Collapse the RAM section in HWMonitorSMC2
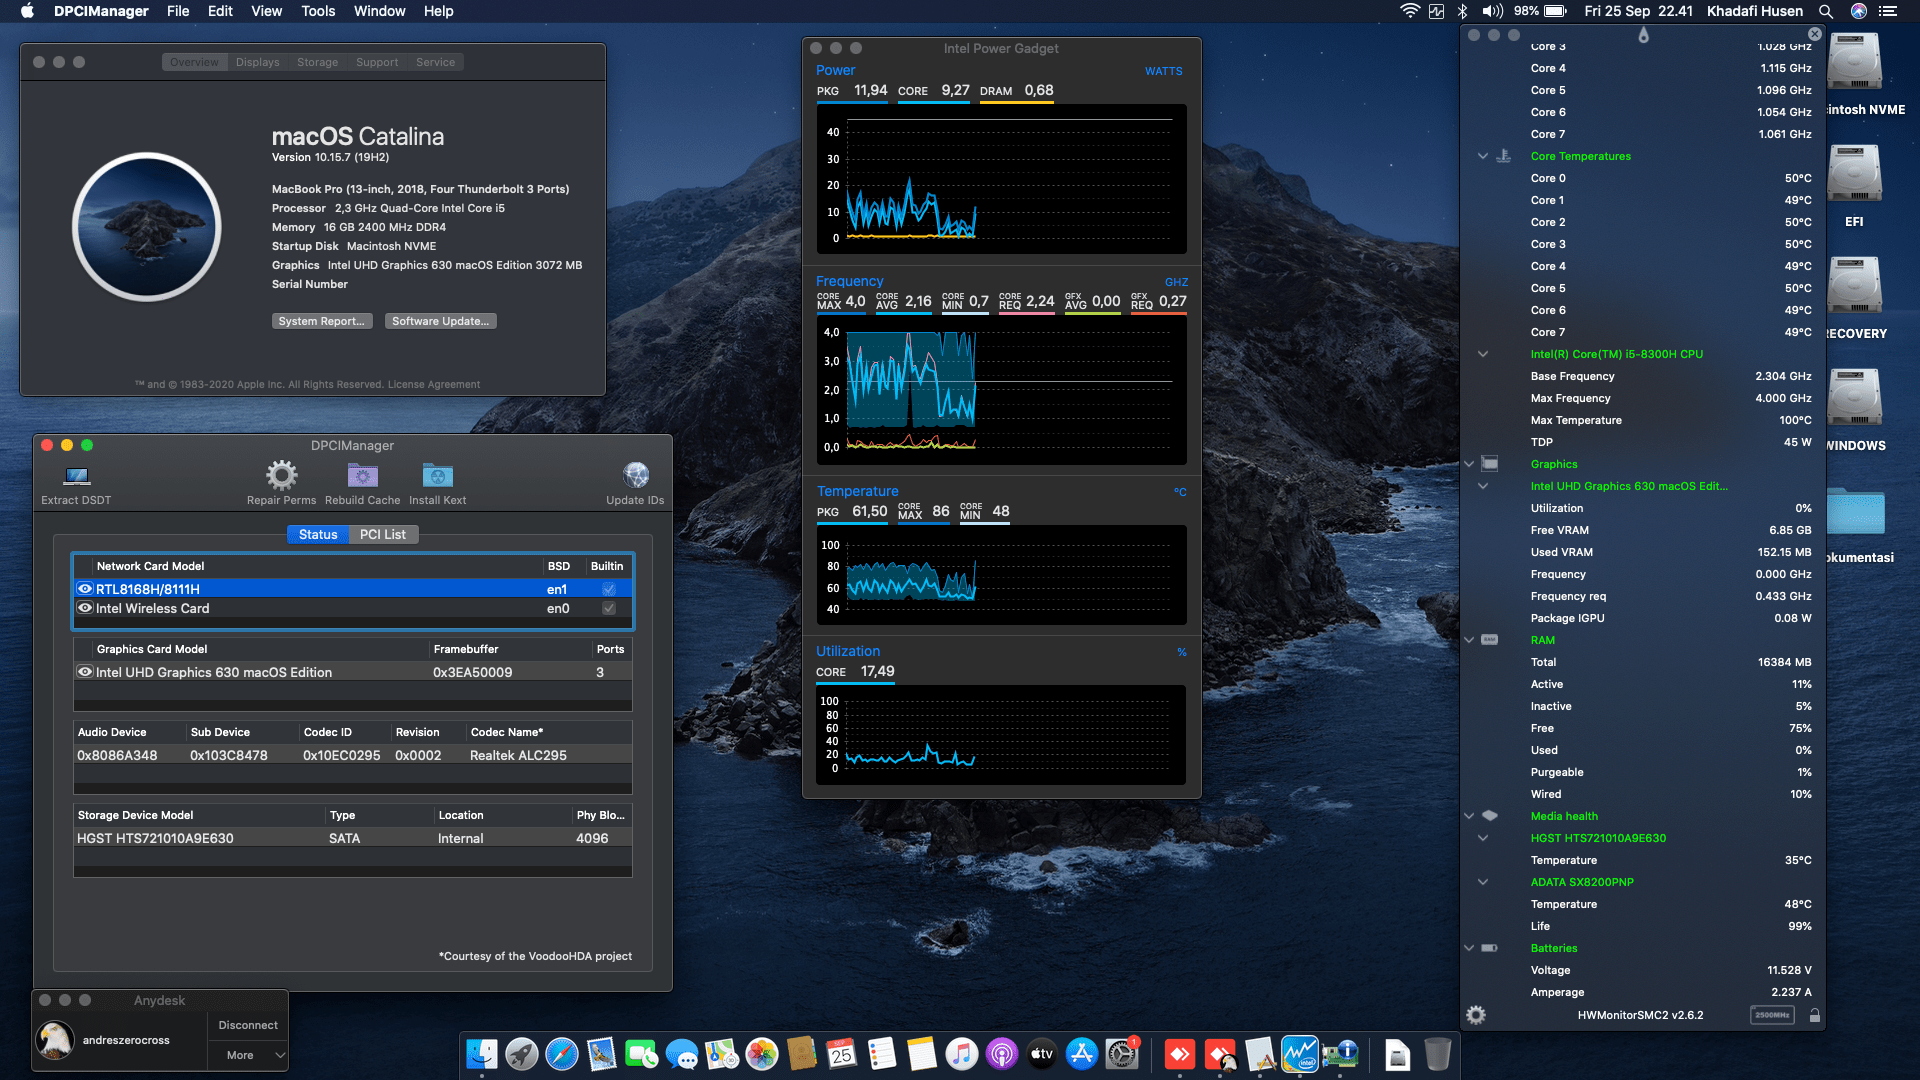1920x1080 pixels. pyautogui.click(x=1468, y=640)
